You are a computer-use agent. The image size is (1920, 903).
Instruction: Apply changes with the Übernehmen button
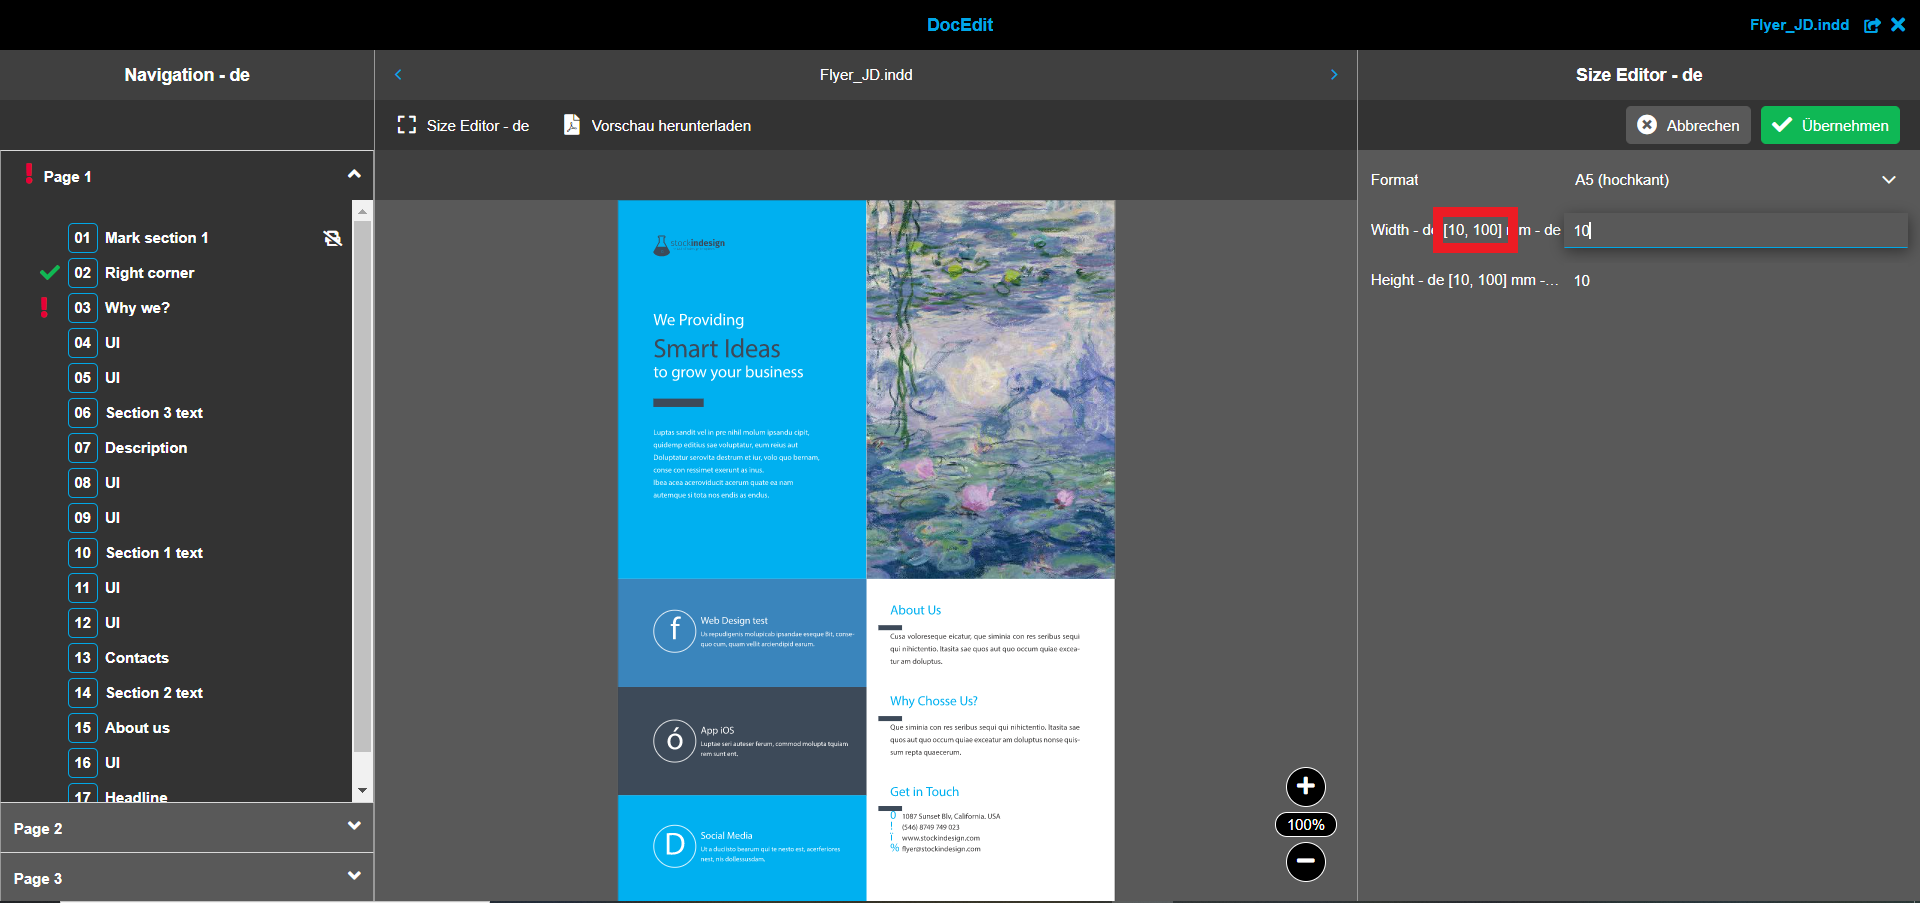coord(1829,125)
